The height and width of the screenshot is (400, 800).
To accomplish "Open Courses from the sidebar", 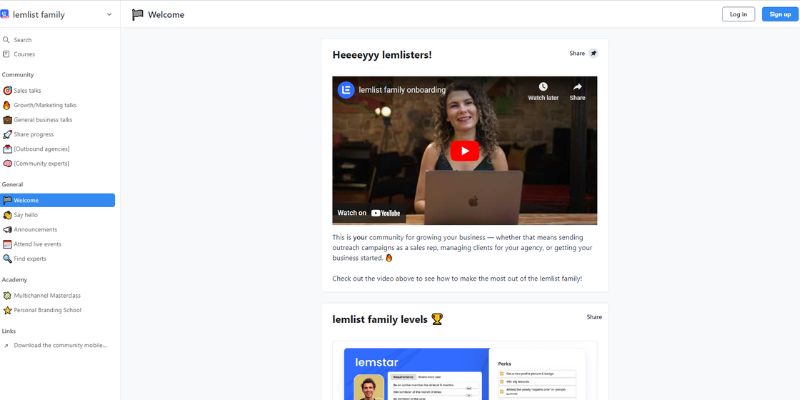I will coord(24,54).
